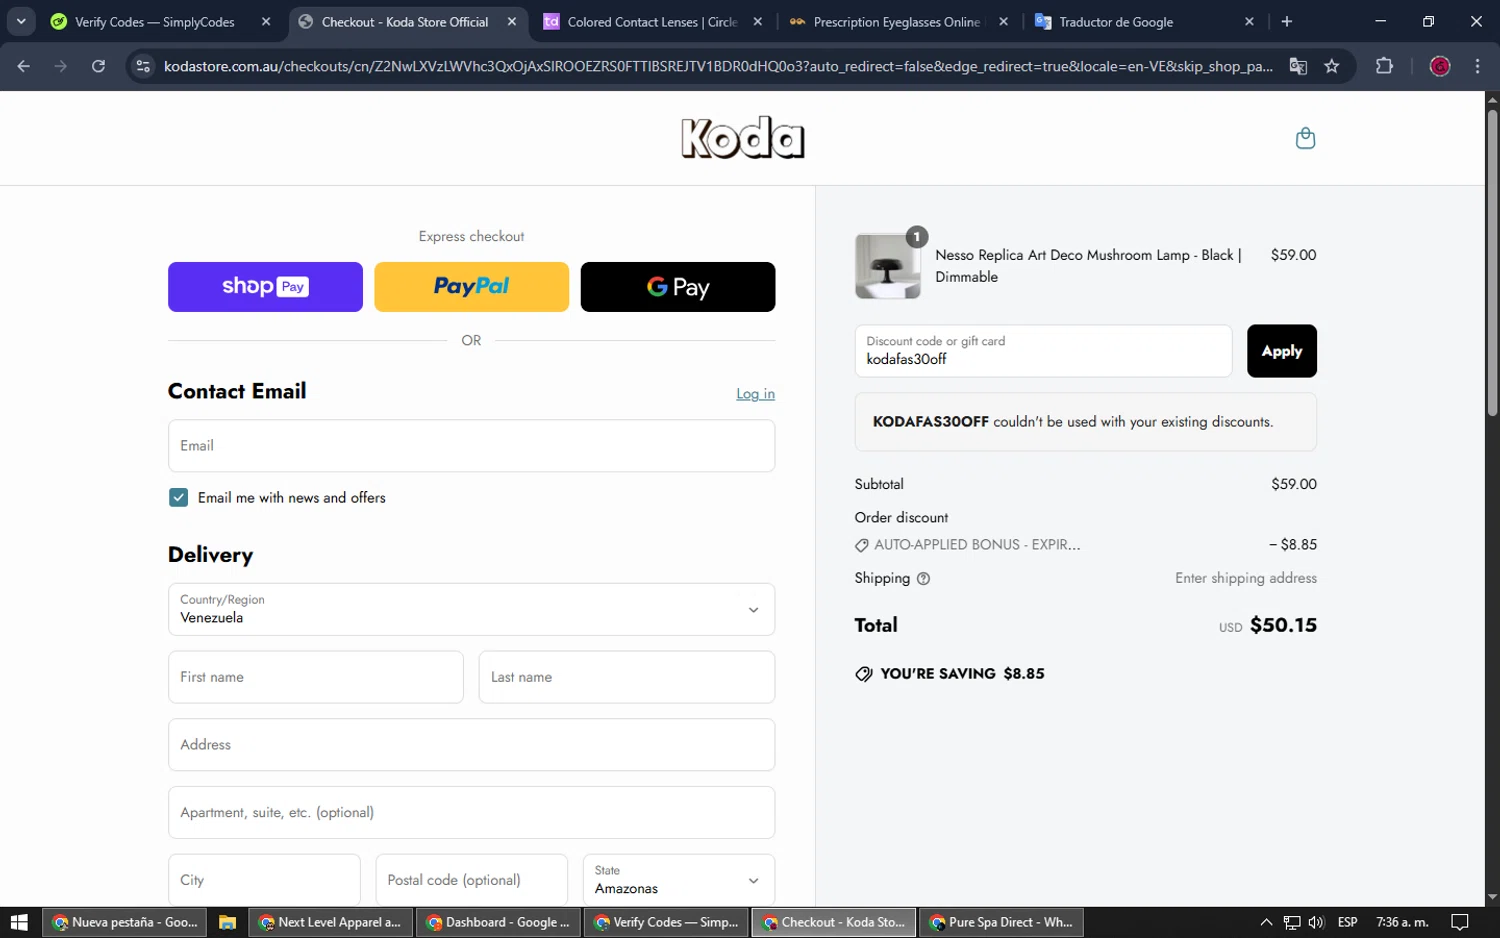Click the browser address bar URL

(718, 66)
